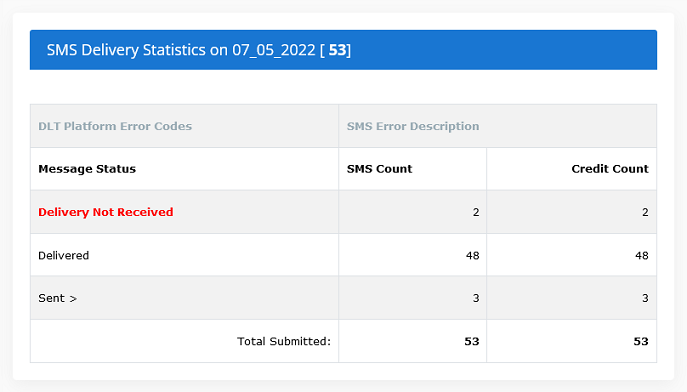Click SMS count 2 for Delivery Not Received
Screen dimensions: 687x392
tap(476, 212)
